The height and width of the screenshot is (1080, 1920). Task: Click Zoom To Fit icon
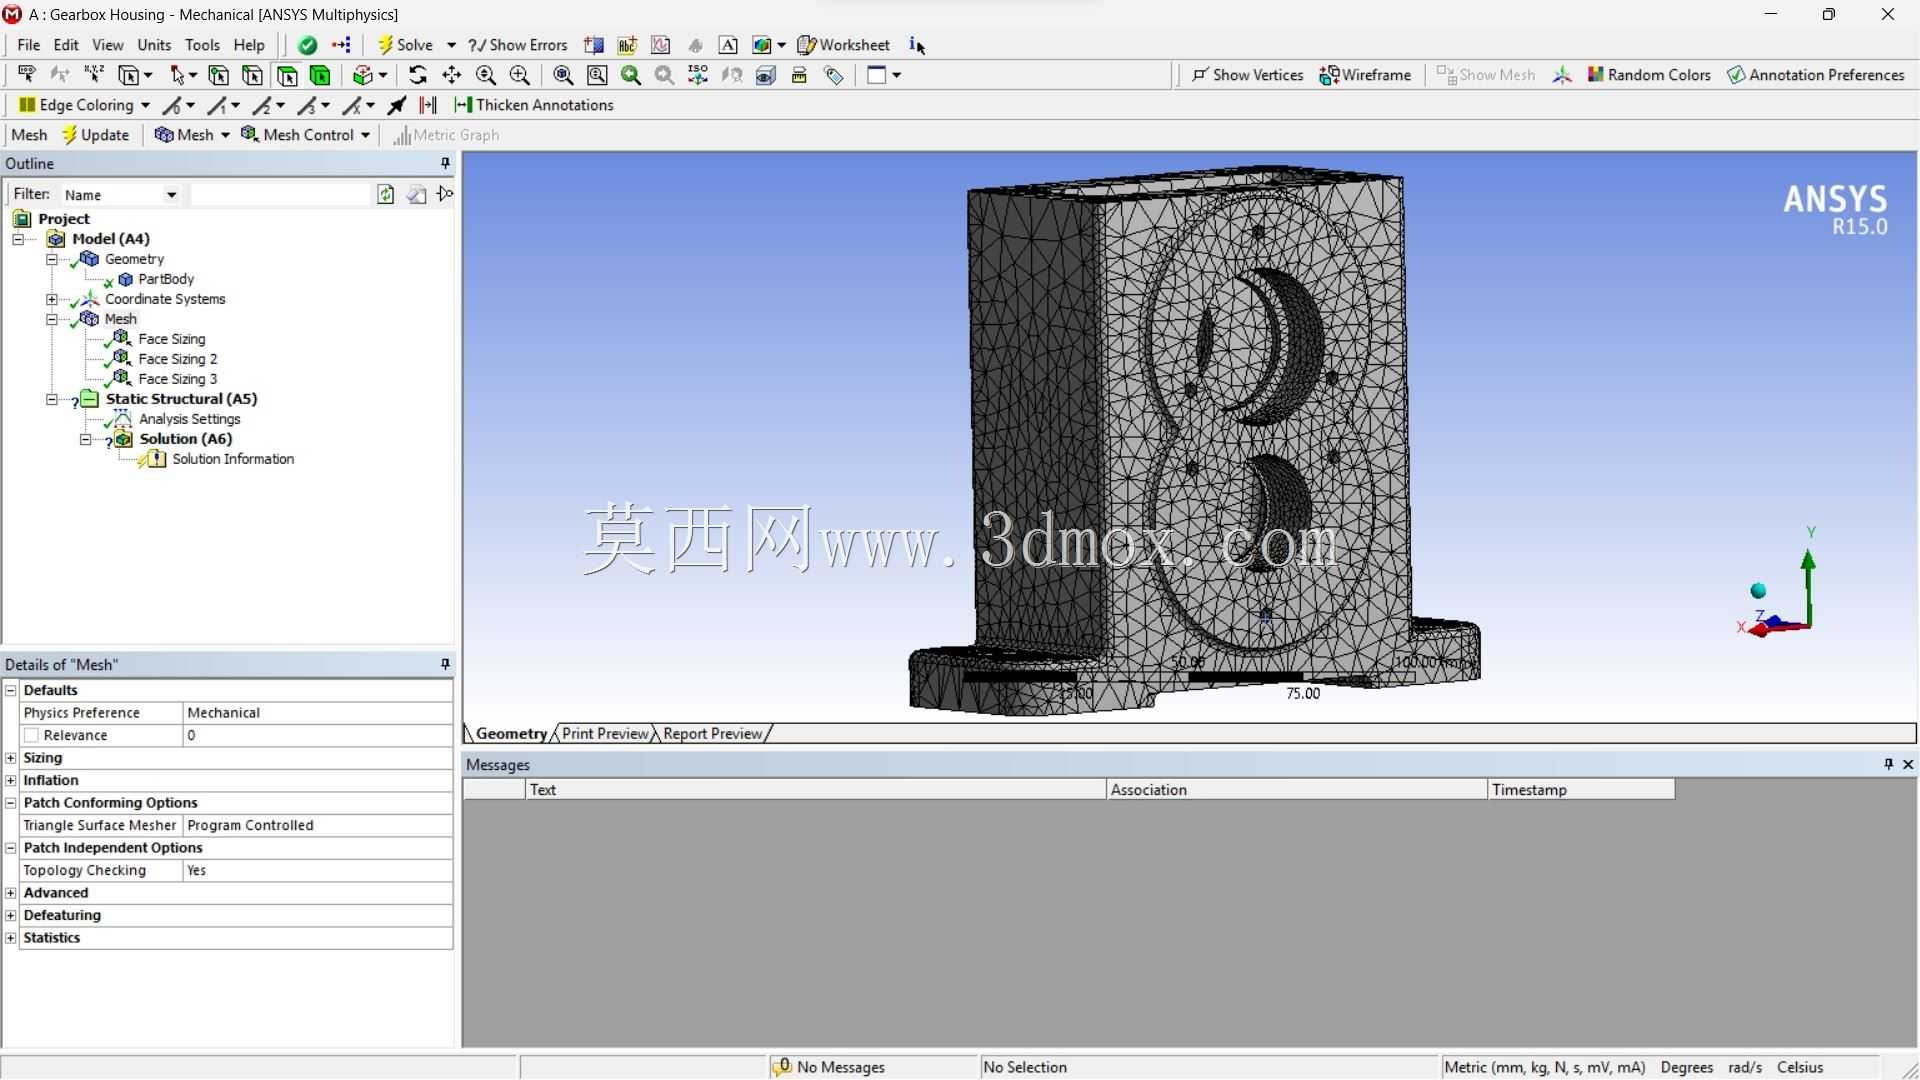(x=563, y=75)
